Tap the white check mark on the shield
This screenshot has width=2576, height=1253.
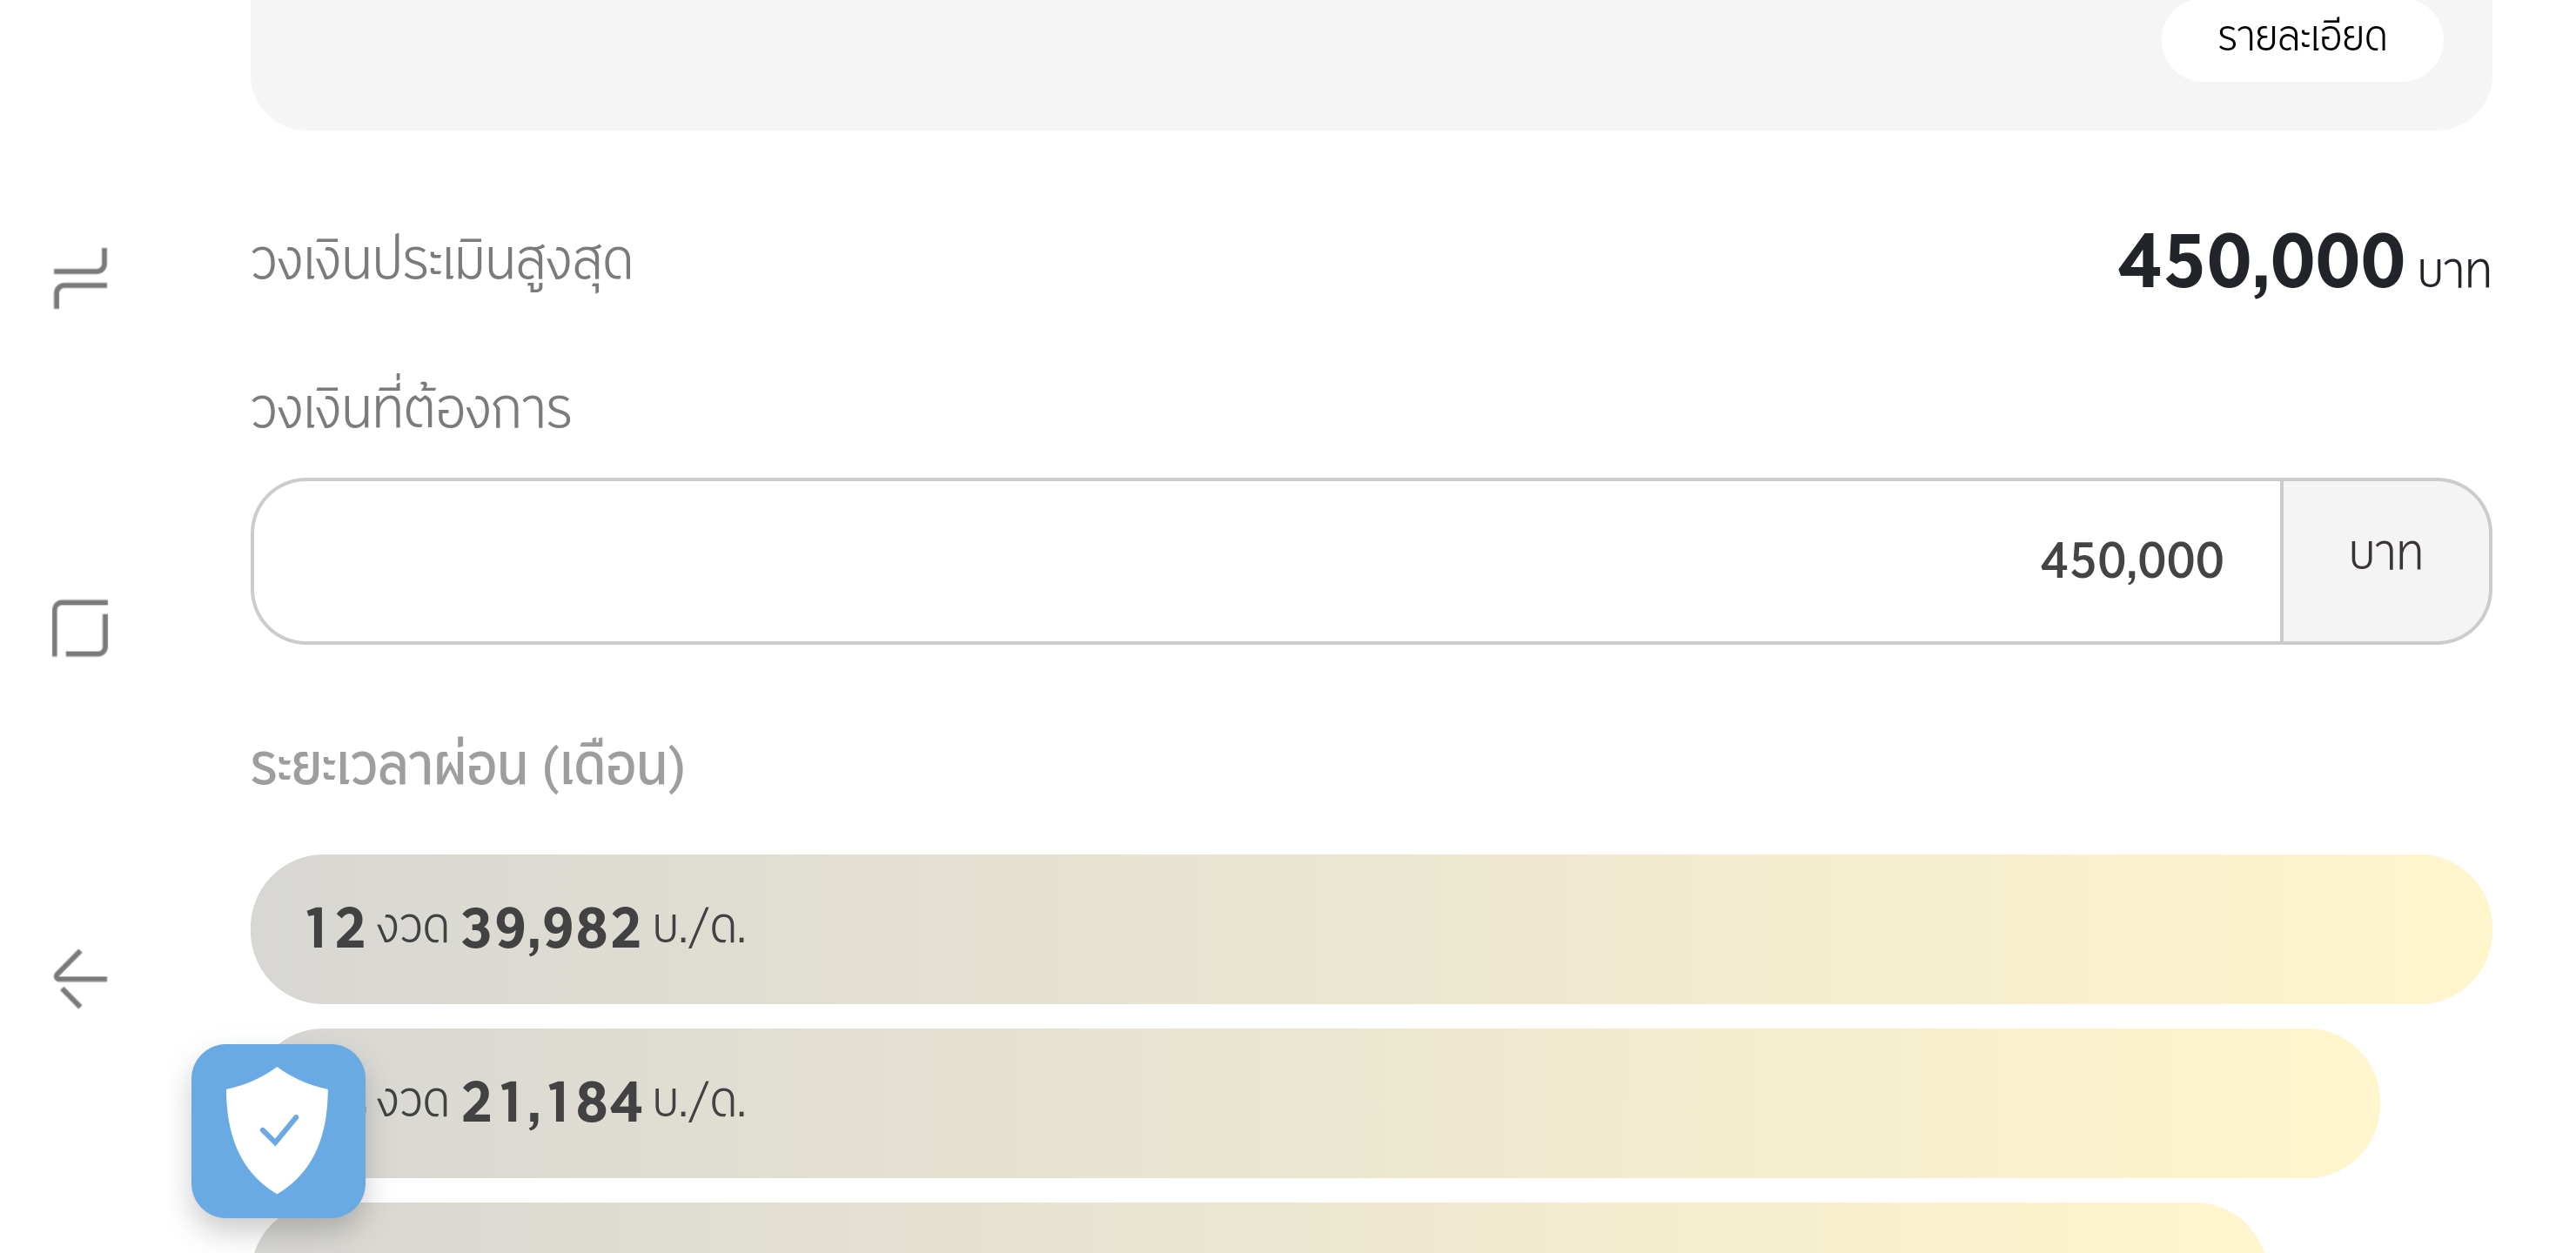coord(279,1130)
